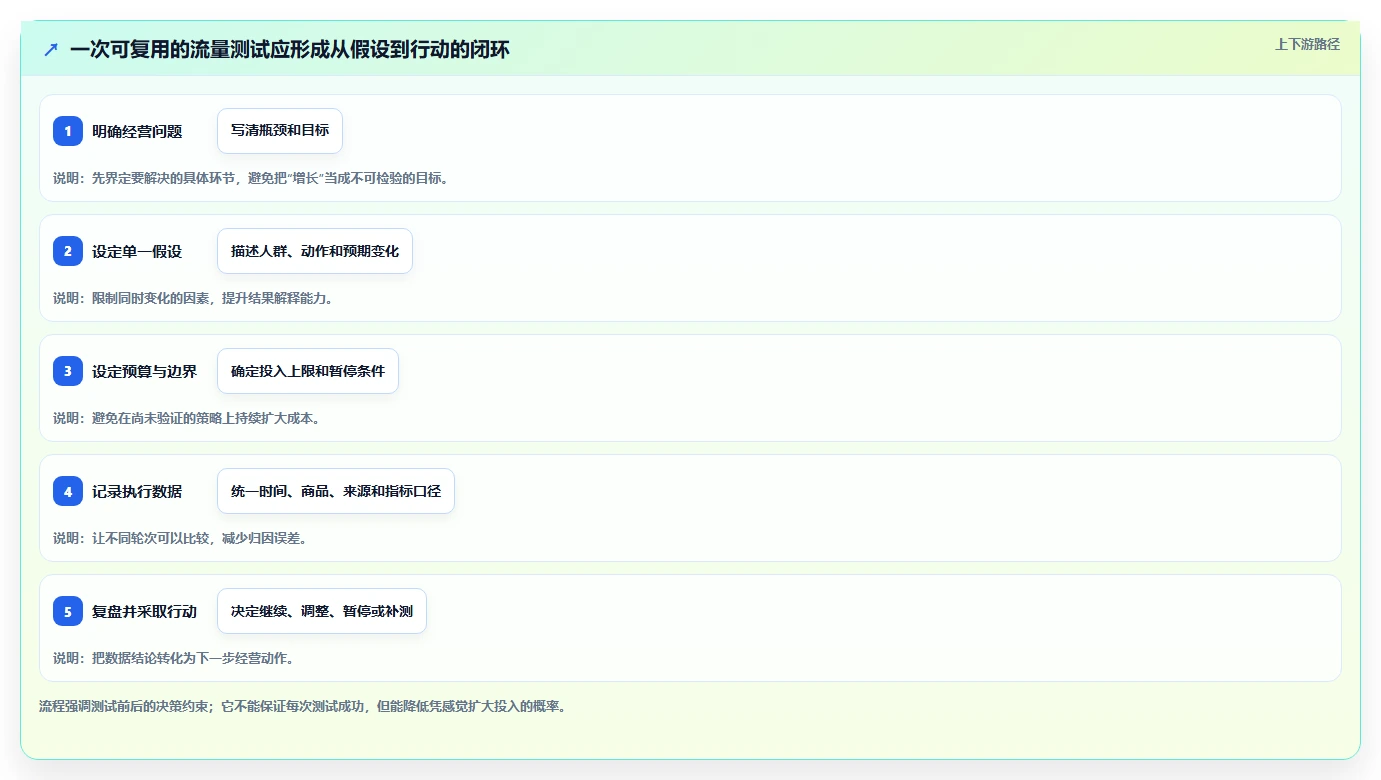Screen dimensions: 1381x780
Task: Click the footer note starting 流程强调测试前后的决策约束
Action: 303,706
